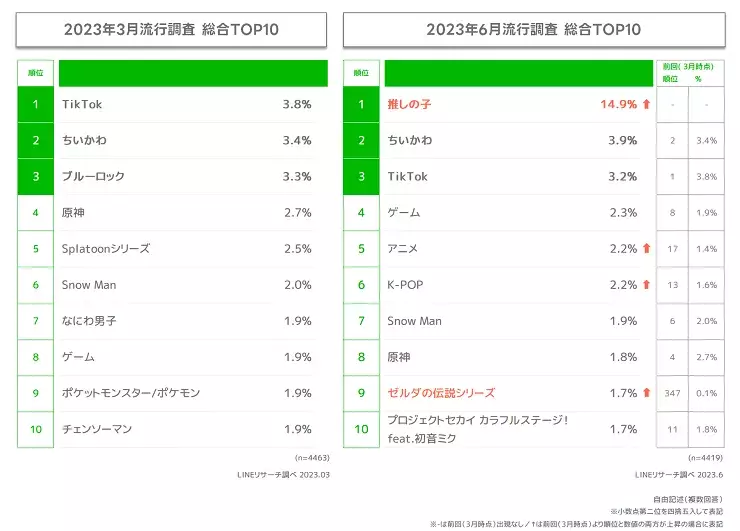Click the 前回(3月時点) column header
The height and width of the screenshot is (531, 740).
pos(690,66)
